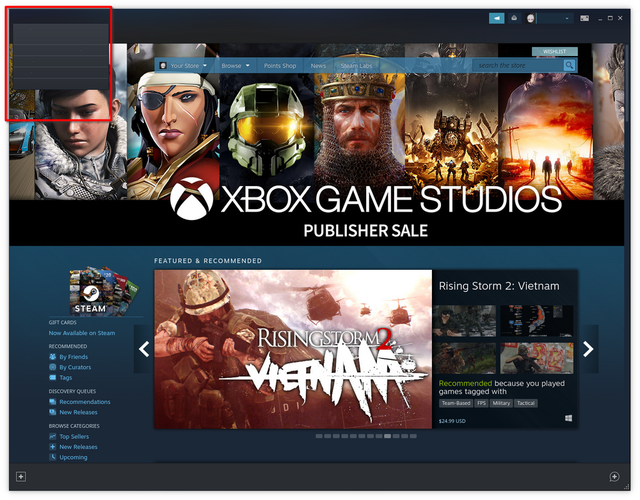640x500 pixels.
Task: Go to previous featured game arrow
Action: click(x=144, y=349)
